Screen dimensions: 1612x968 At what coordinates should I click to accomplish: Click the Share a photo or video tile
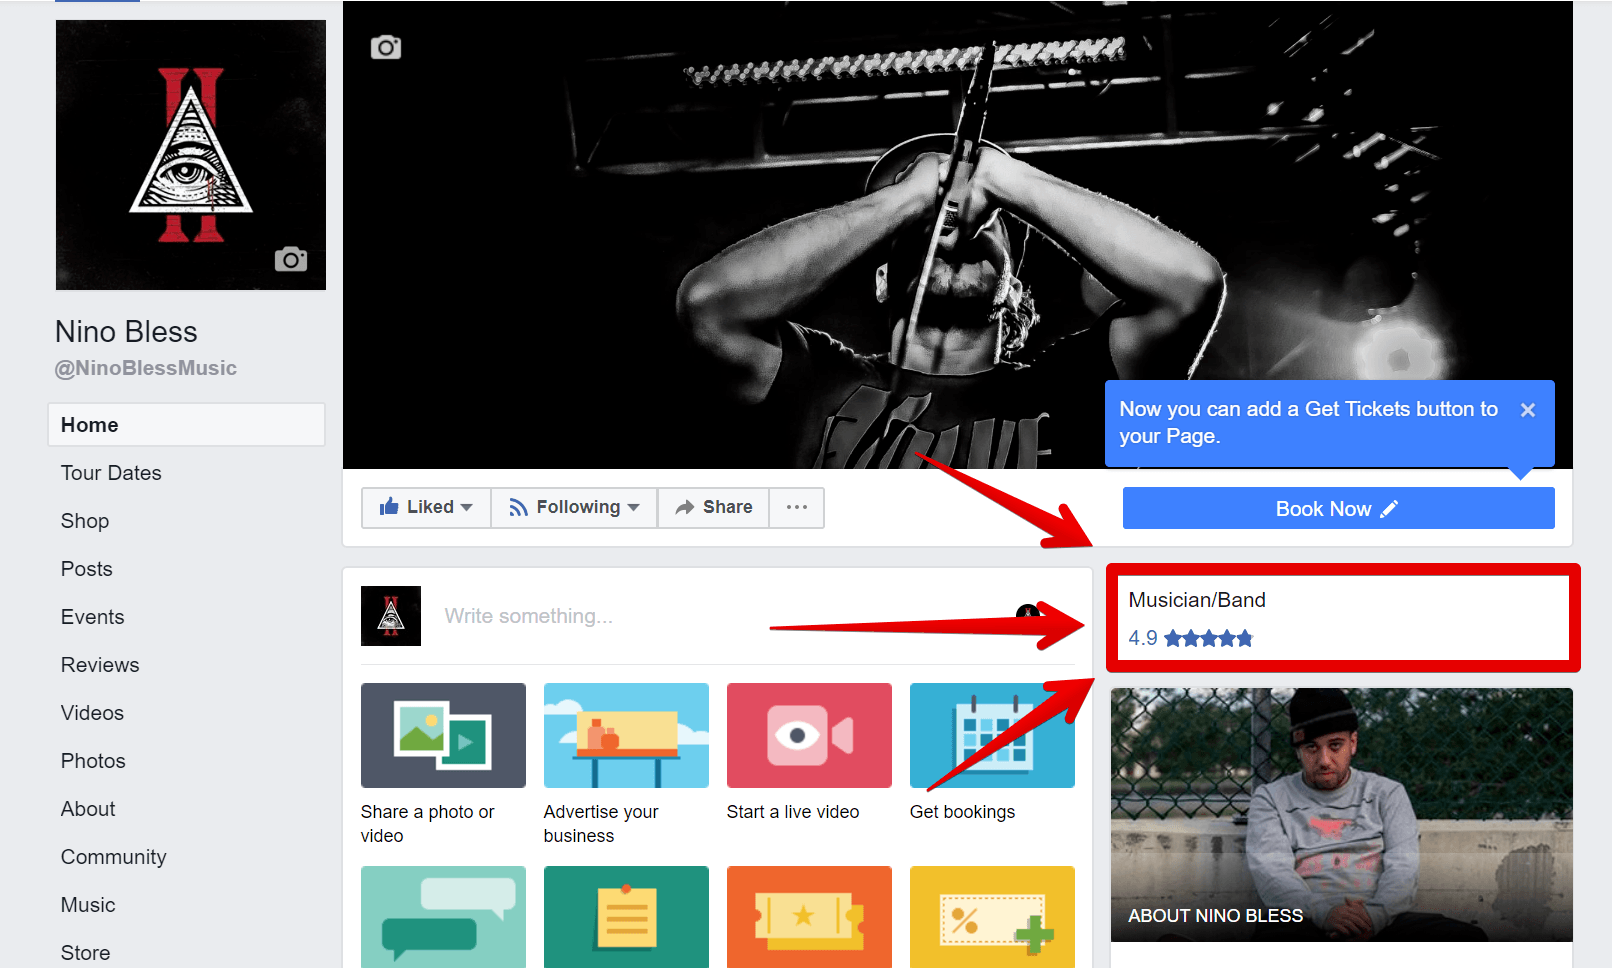pyautogui.click(x=443, y=735)
